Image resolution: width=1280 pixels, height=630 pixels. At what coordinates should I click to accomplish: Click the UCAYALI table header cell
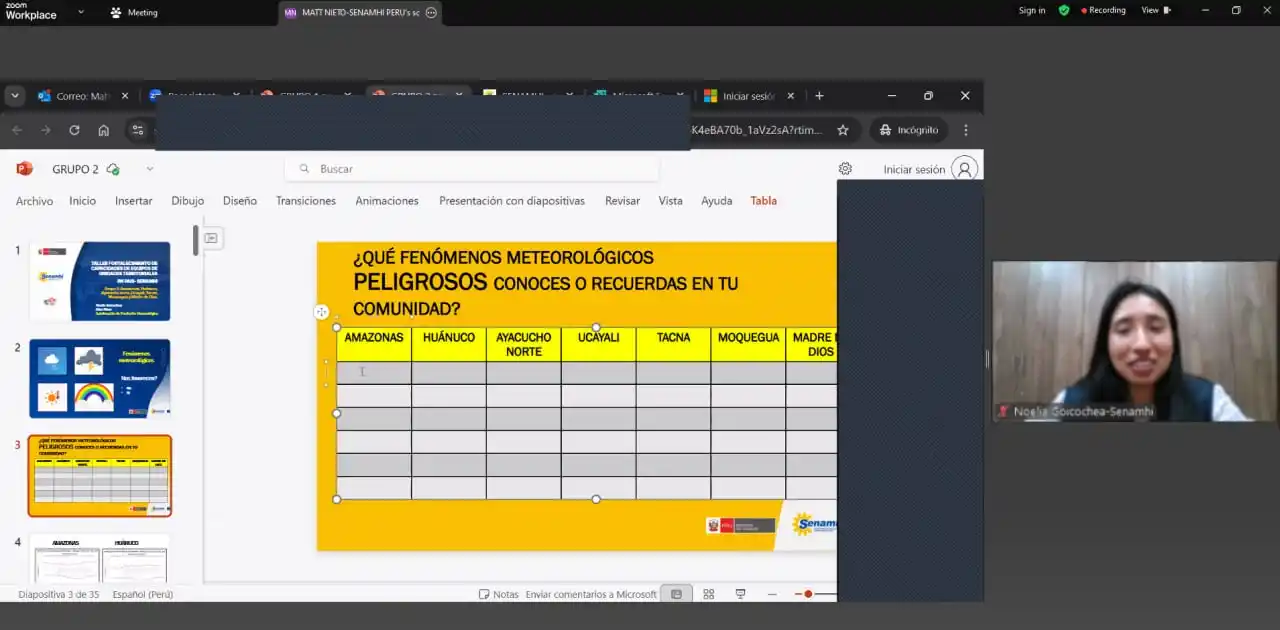[598, 344]
